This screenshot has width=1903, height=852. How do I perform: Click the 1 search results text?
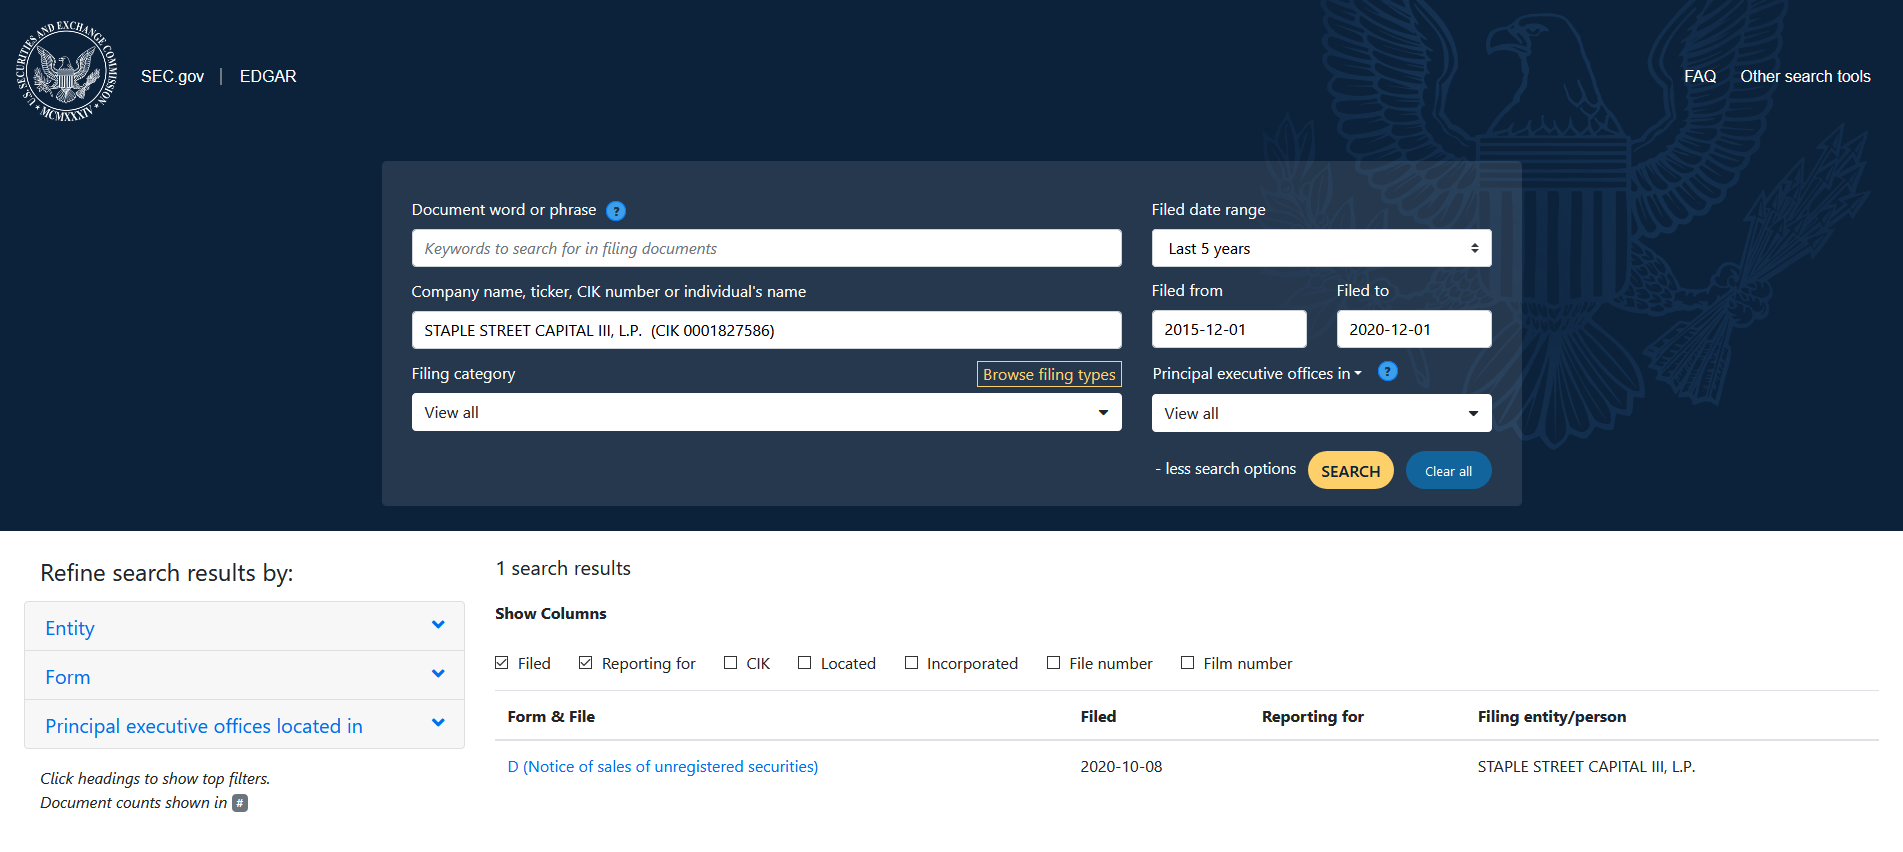(x=563, y=568)
